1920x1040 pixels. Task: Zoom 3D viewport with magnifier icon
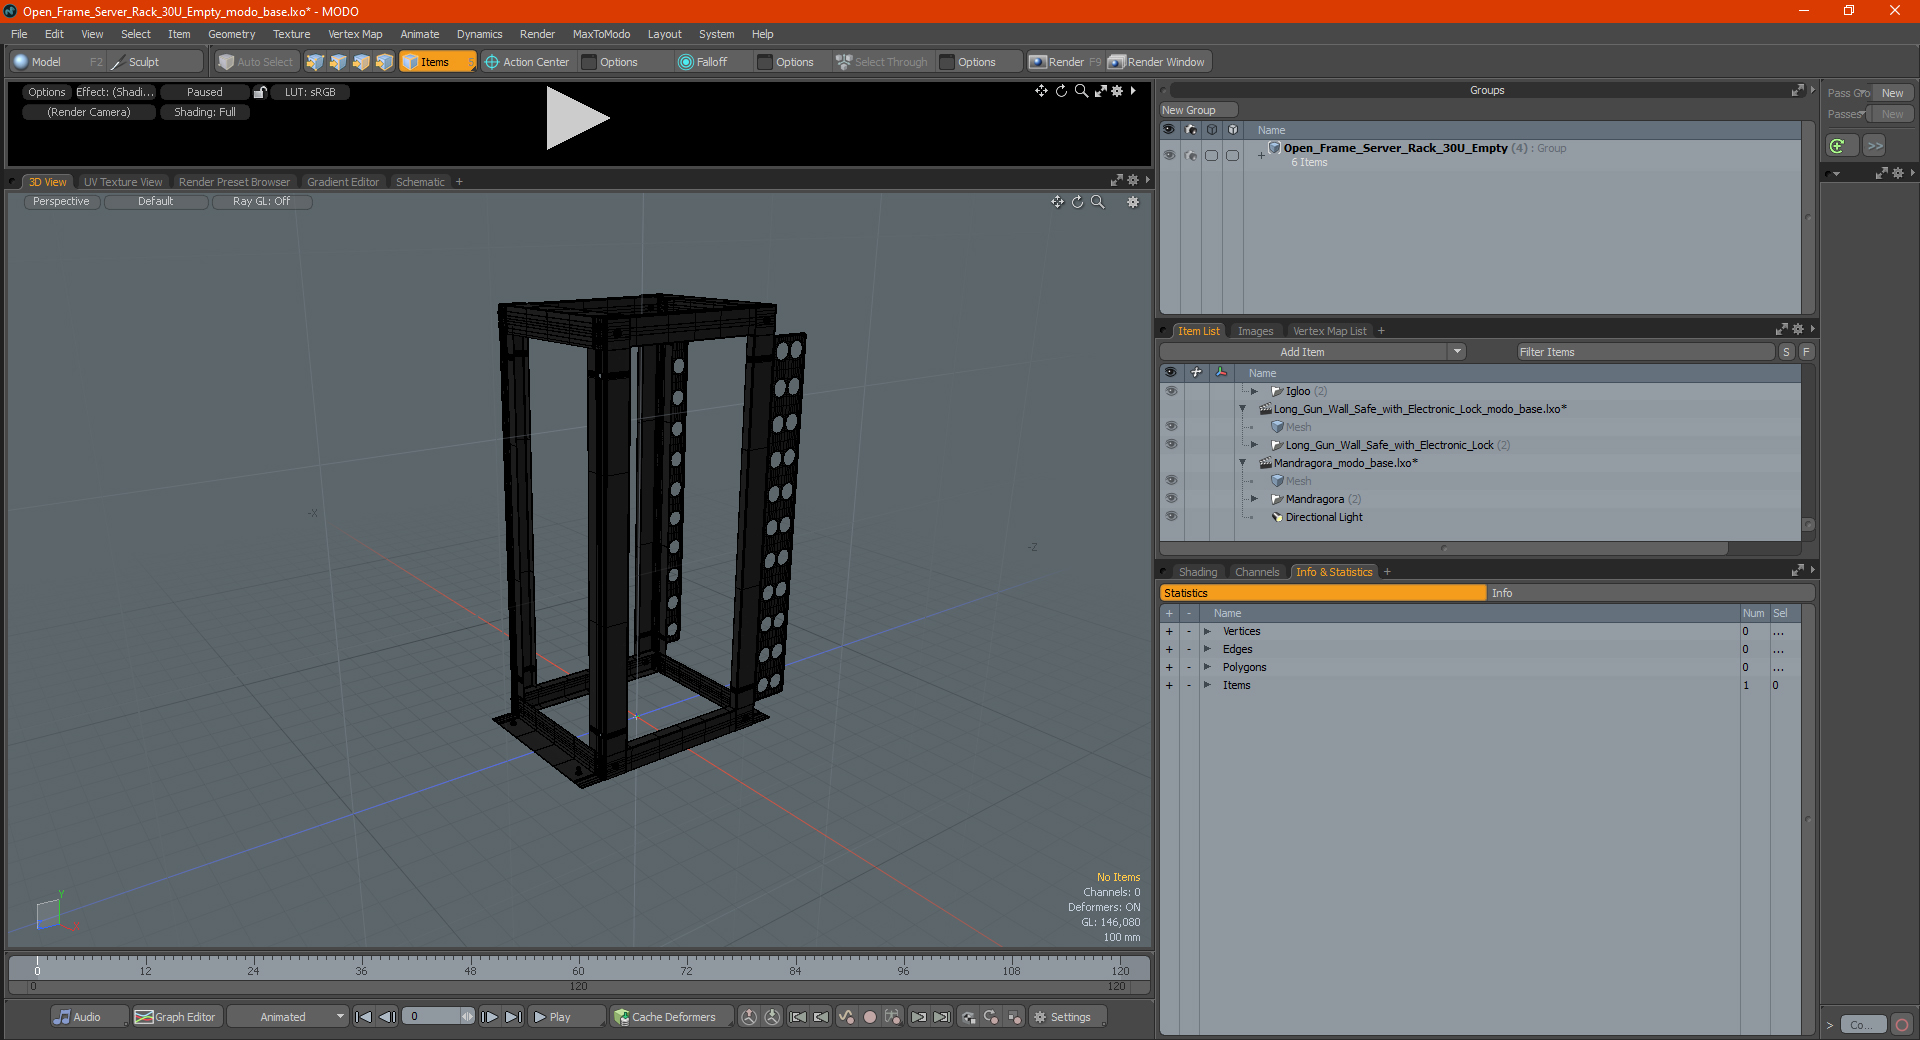(1097, 202)
